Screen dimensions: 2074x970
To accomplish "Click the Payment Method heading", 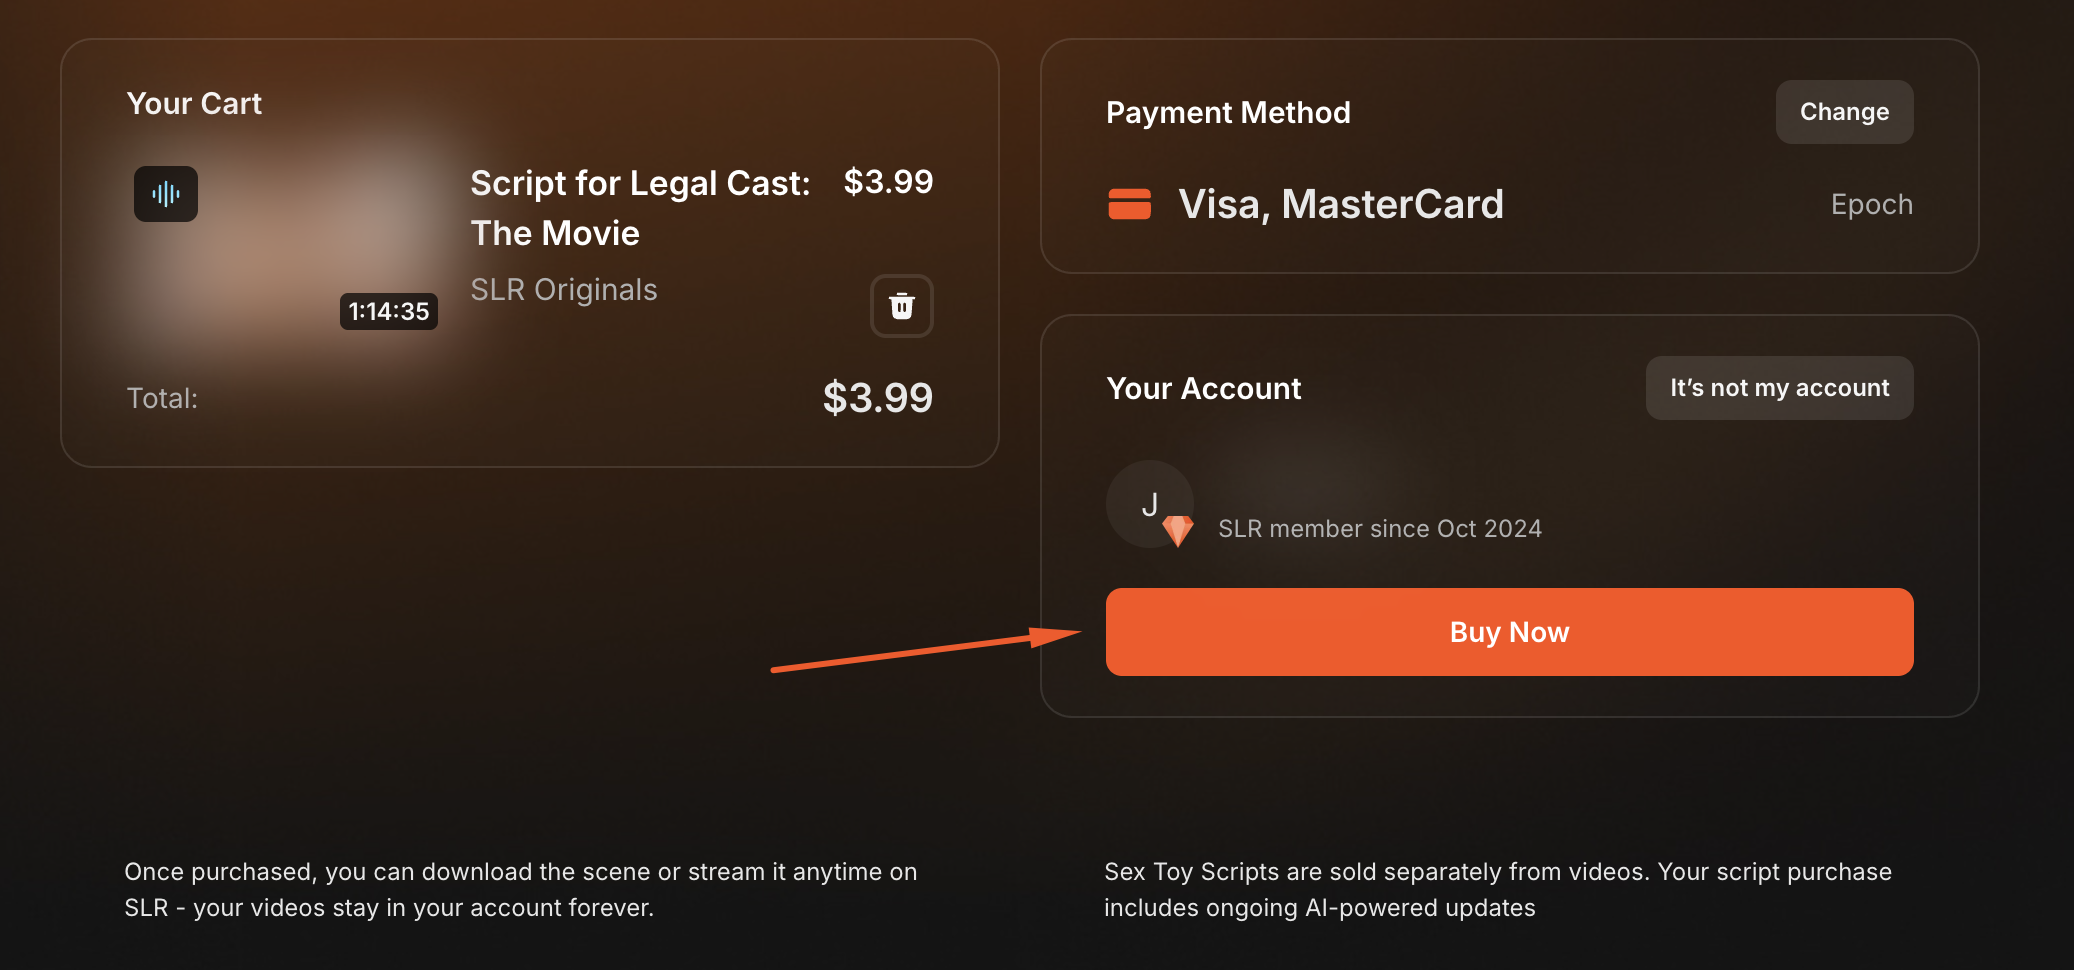I will pos(1228,113).
